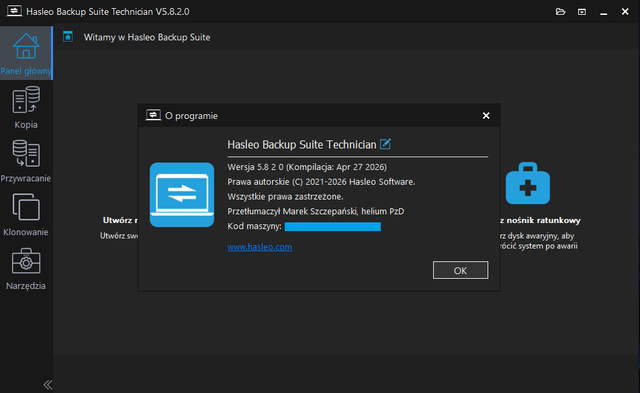The image size is (640, 393).
Task: Open the Przywracanie restore section
Action: (26, 161)
